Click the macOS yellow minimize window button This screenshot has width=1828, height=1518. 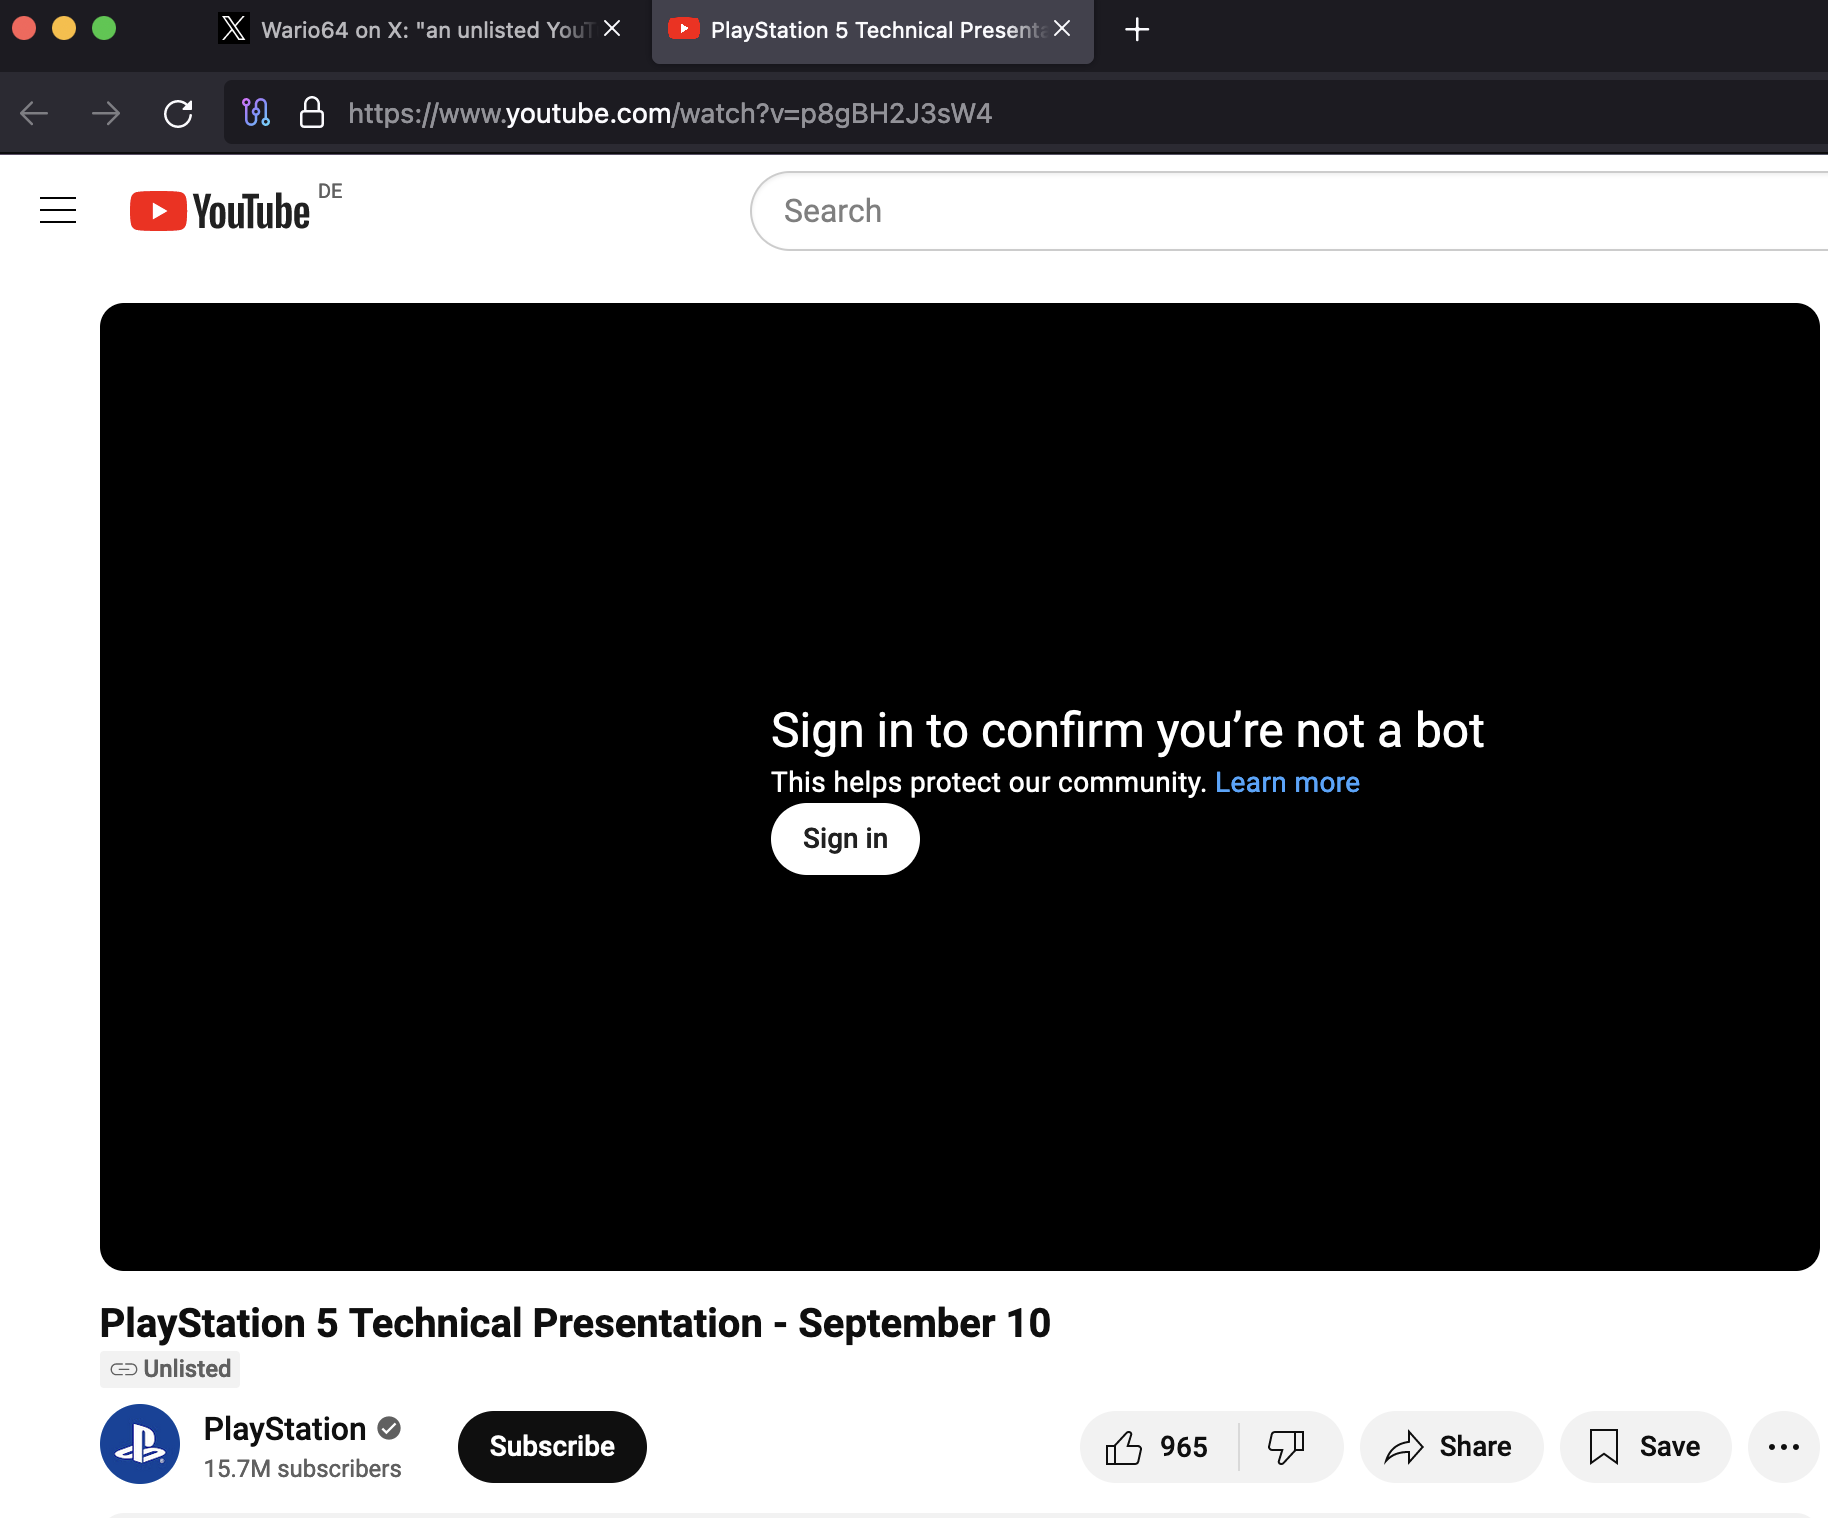64,28
